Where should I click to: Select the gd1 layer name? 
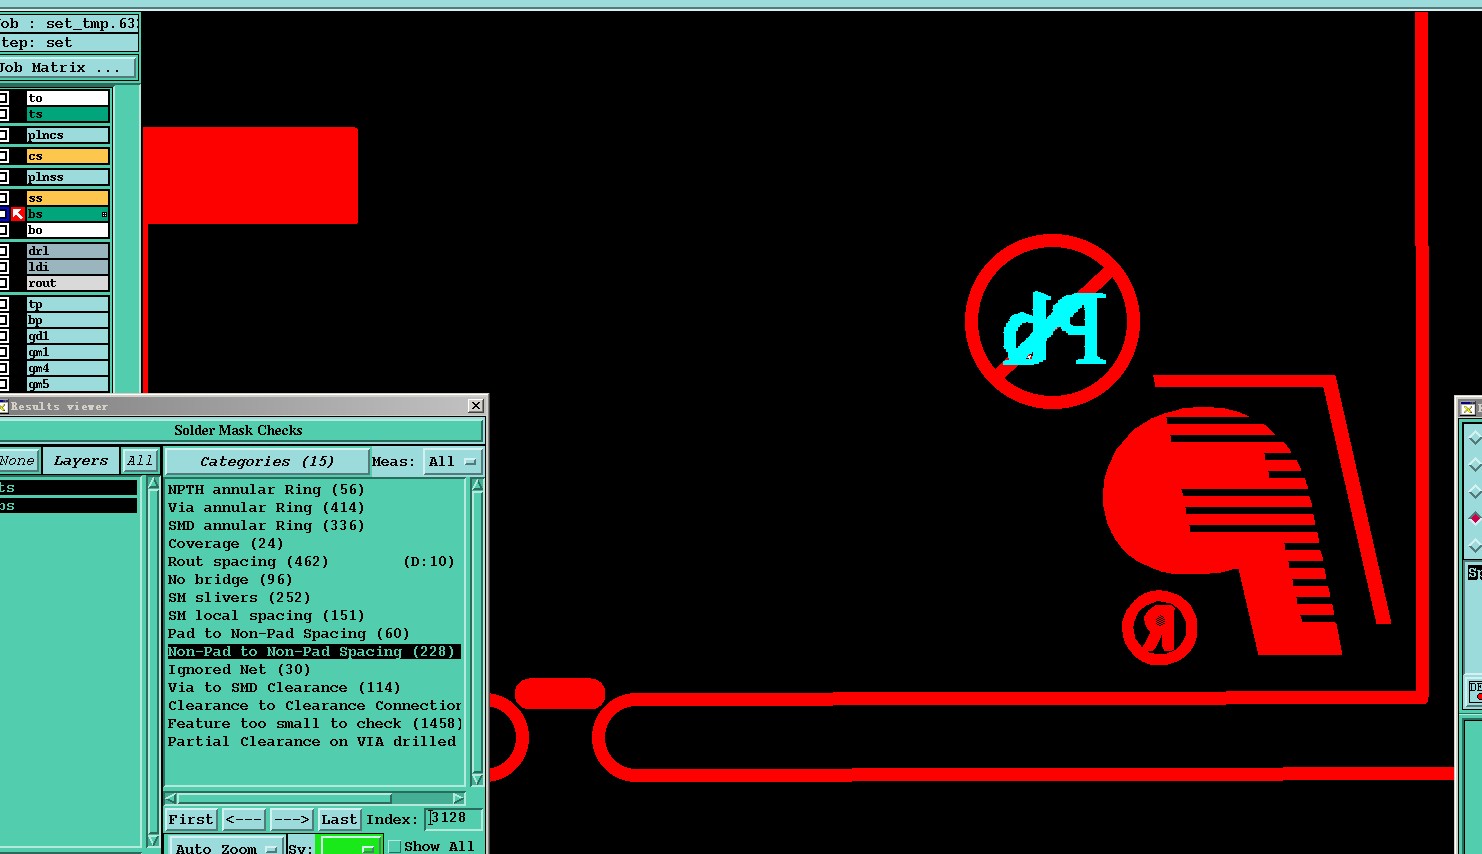[x=67, y=336]
